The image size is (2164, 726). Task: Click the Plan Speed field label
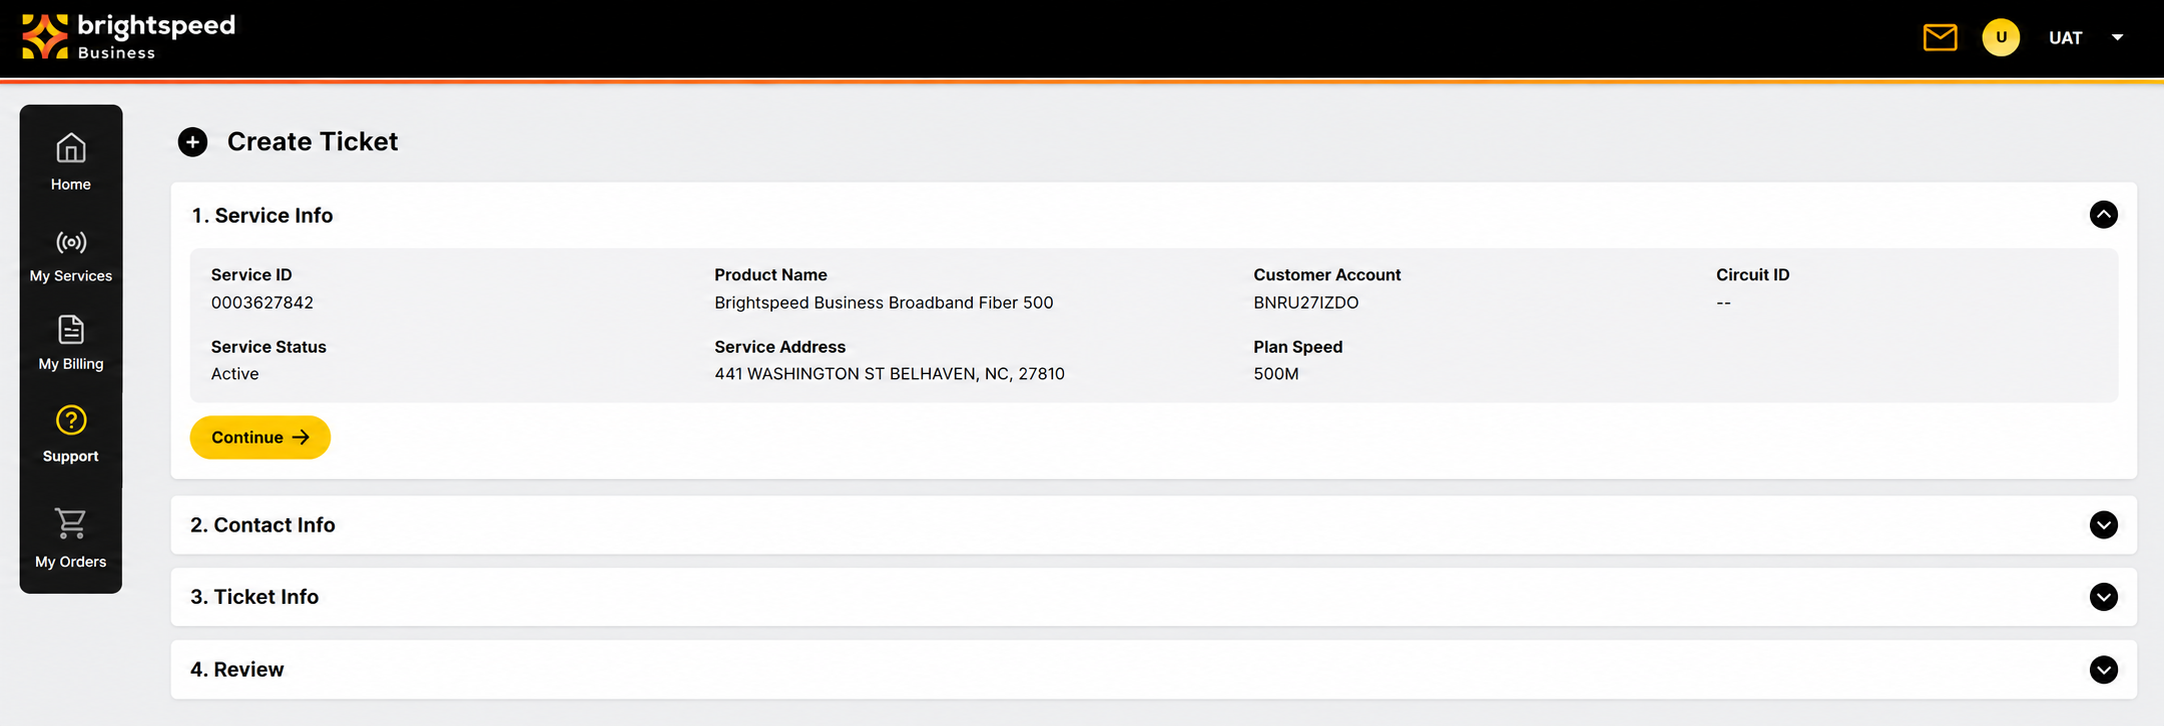(1298, 347)
